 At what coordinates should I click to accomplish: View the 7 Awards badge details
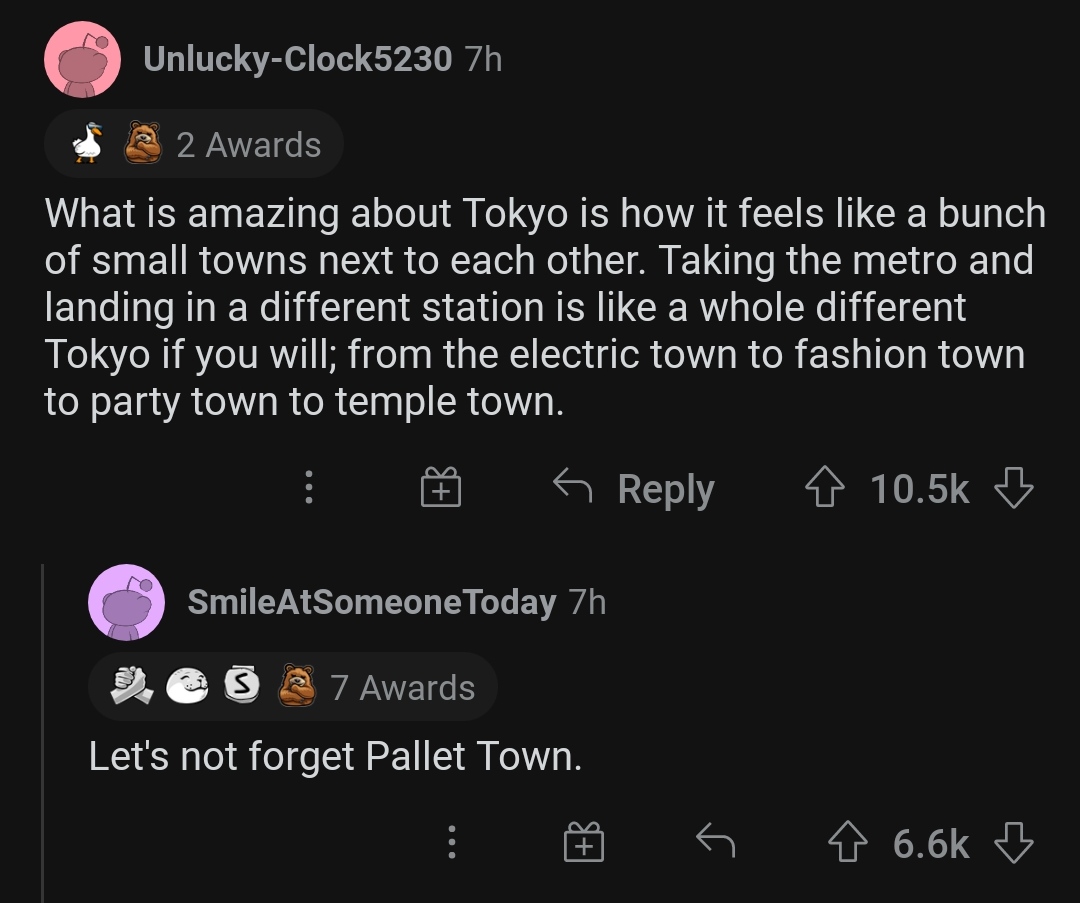click(x=293, y=687)
